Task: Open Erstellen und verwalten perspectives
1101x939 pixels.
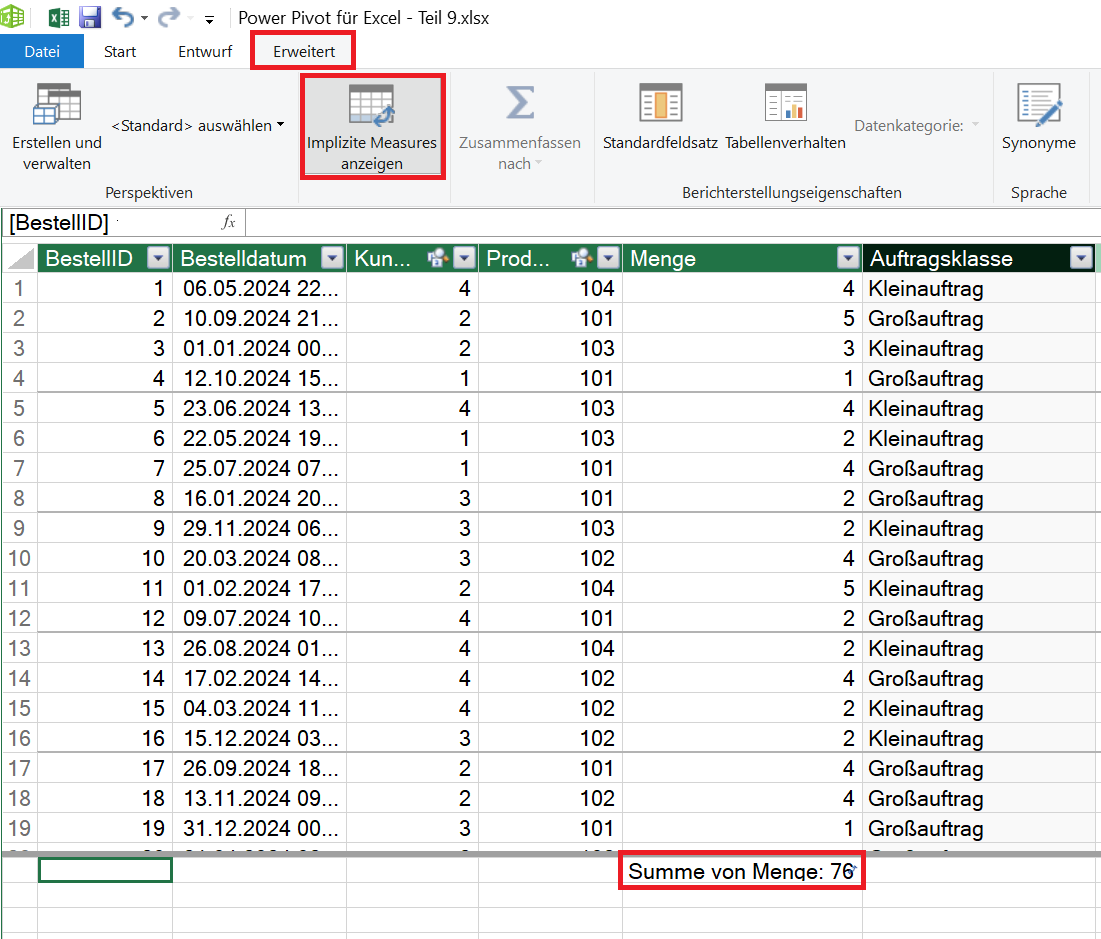Action: 57,126
